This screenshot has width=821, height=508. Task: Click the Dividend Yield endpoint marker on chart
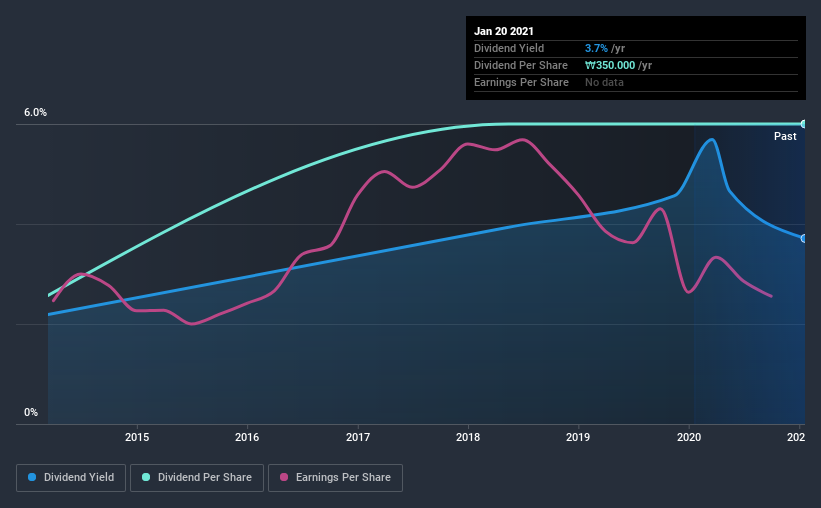(803, 238)
